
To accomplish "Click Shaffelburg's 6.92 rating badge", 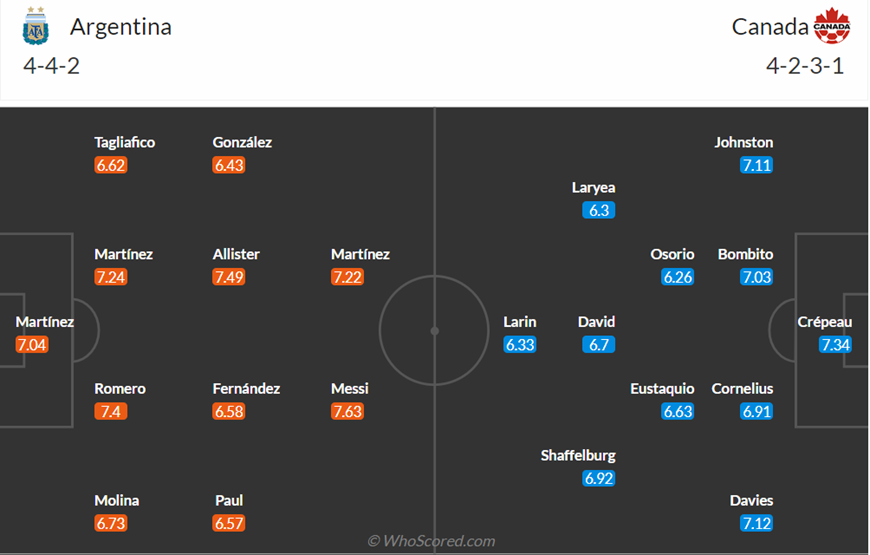I will pos(599,478).
